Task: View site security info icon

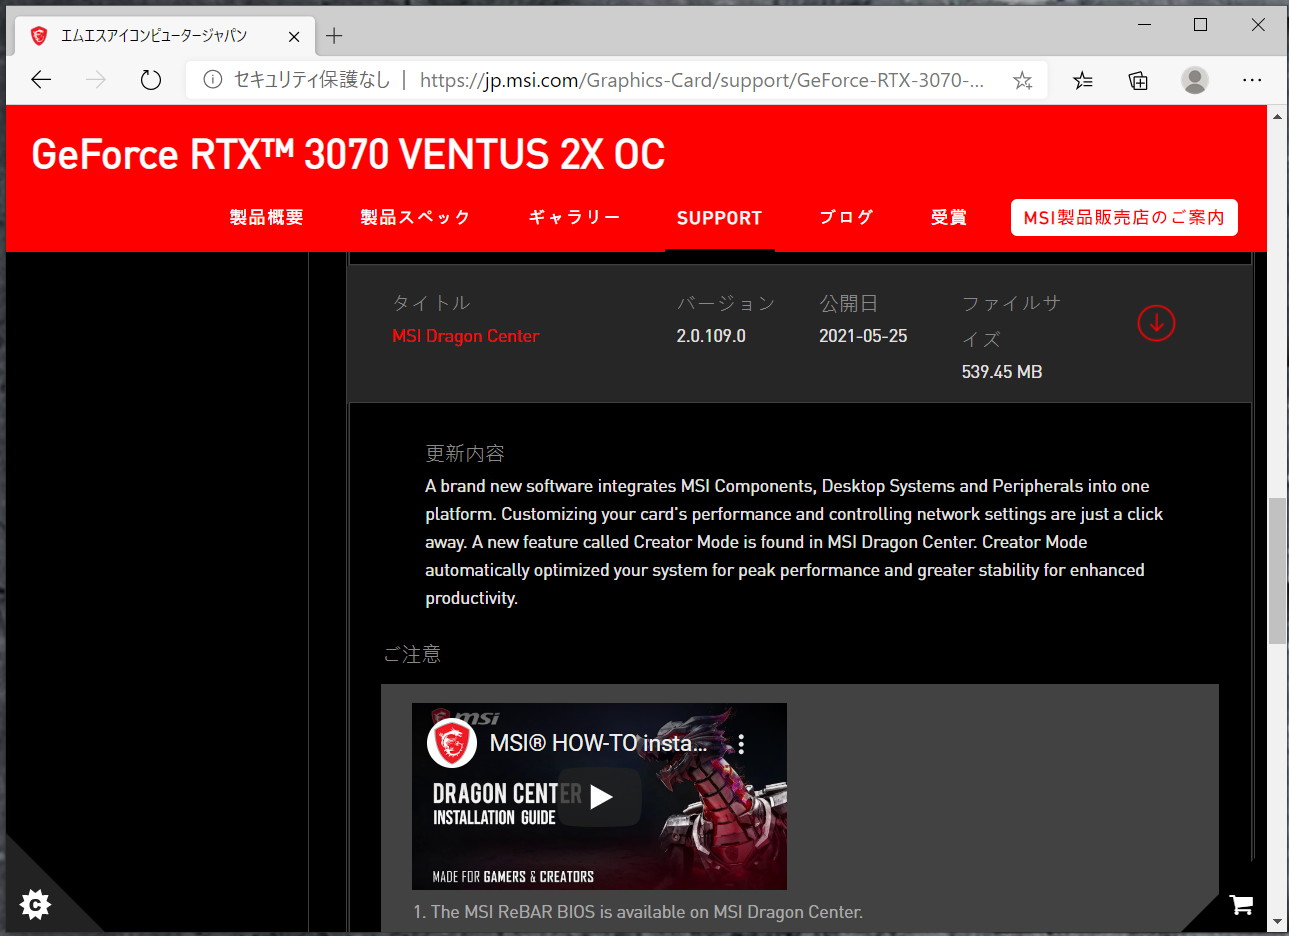Action: [x=212, y=80]
